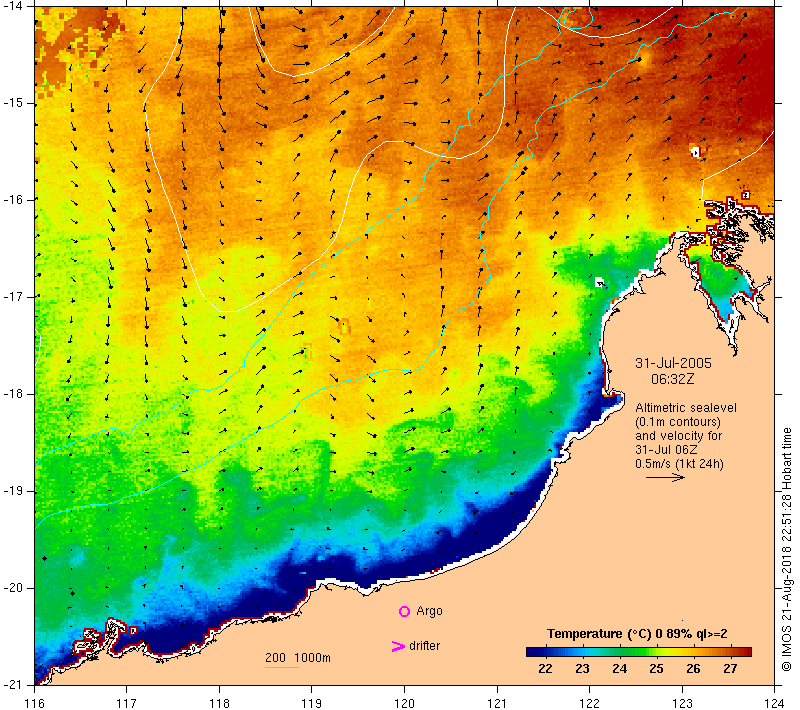Click the magenta drifter arrow legend symbol
The width and height of the screenshot is (800, 710).
click(x=397, y=646)
